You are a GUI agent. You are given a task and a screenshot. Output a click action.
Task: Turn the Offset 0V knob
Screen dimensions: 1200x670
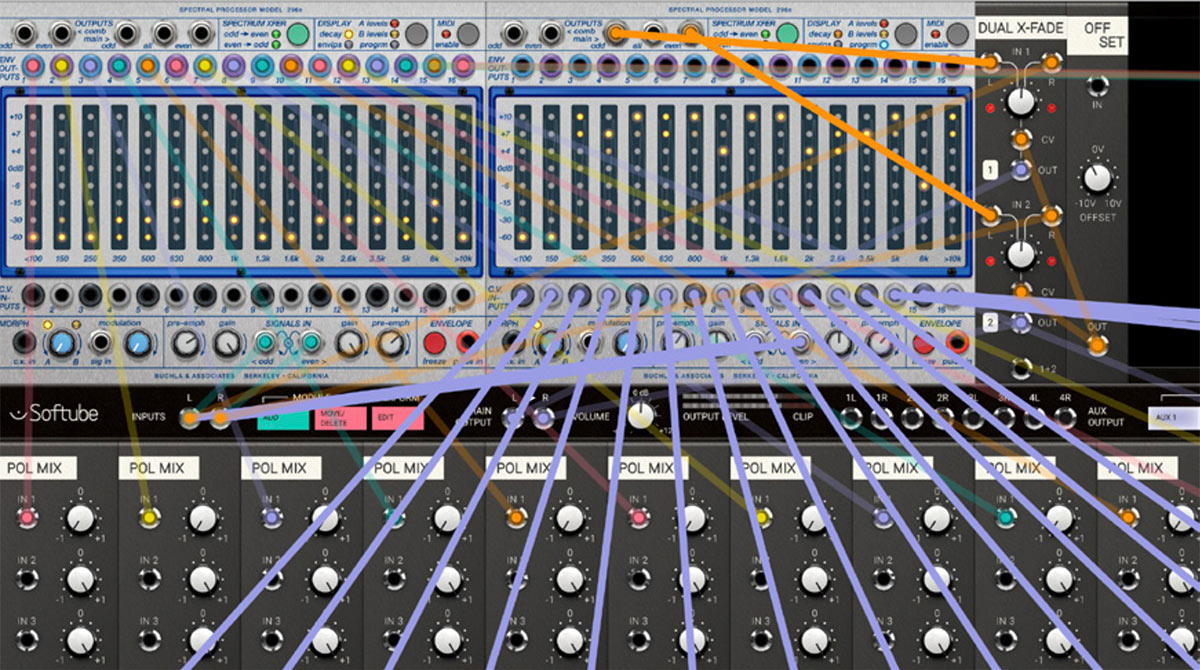click(1097, 180)
